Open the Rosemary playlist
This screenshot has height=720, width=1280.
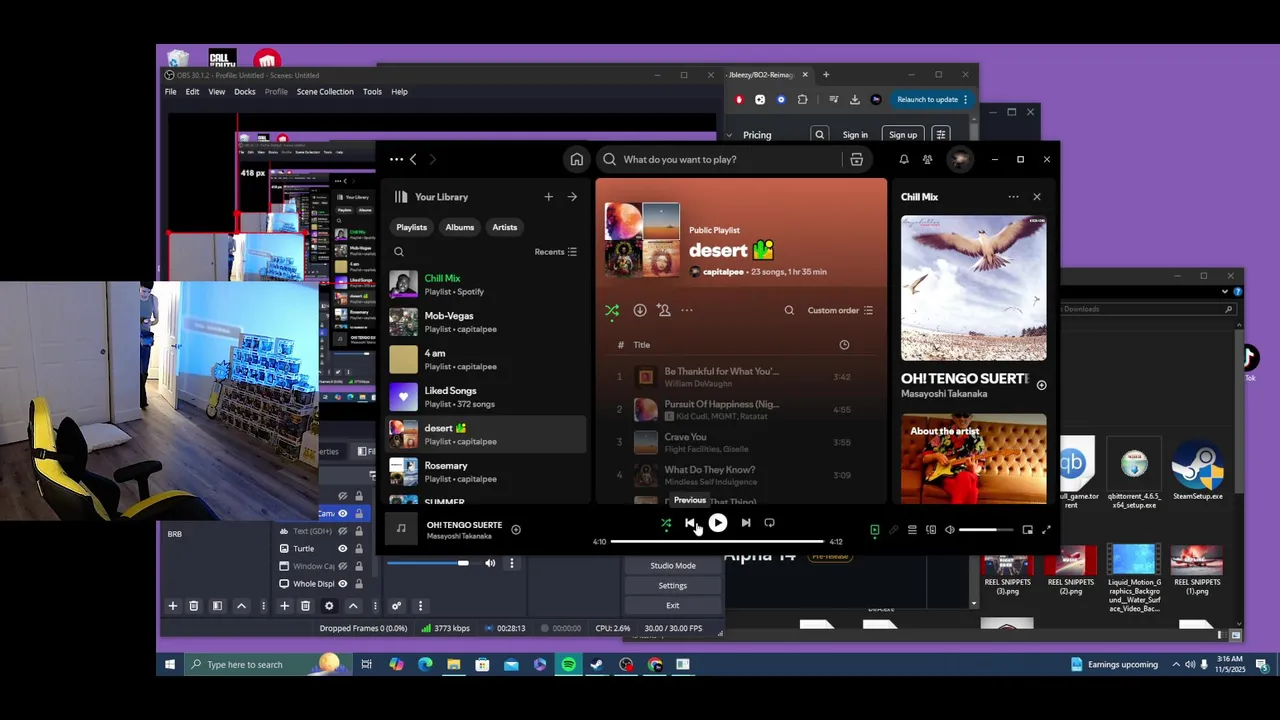486,472
